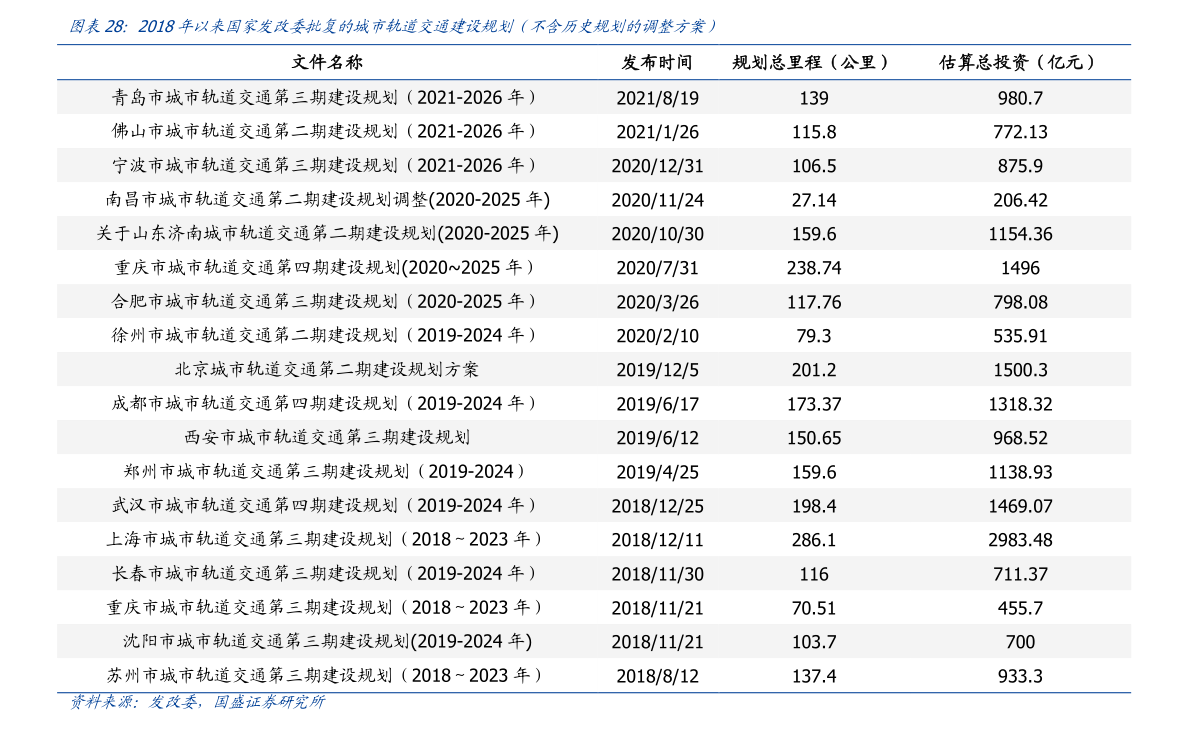Select the 青岛市 third-phase plan row name

pos(327,98)
